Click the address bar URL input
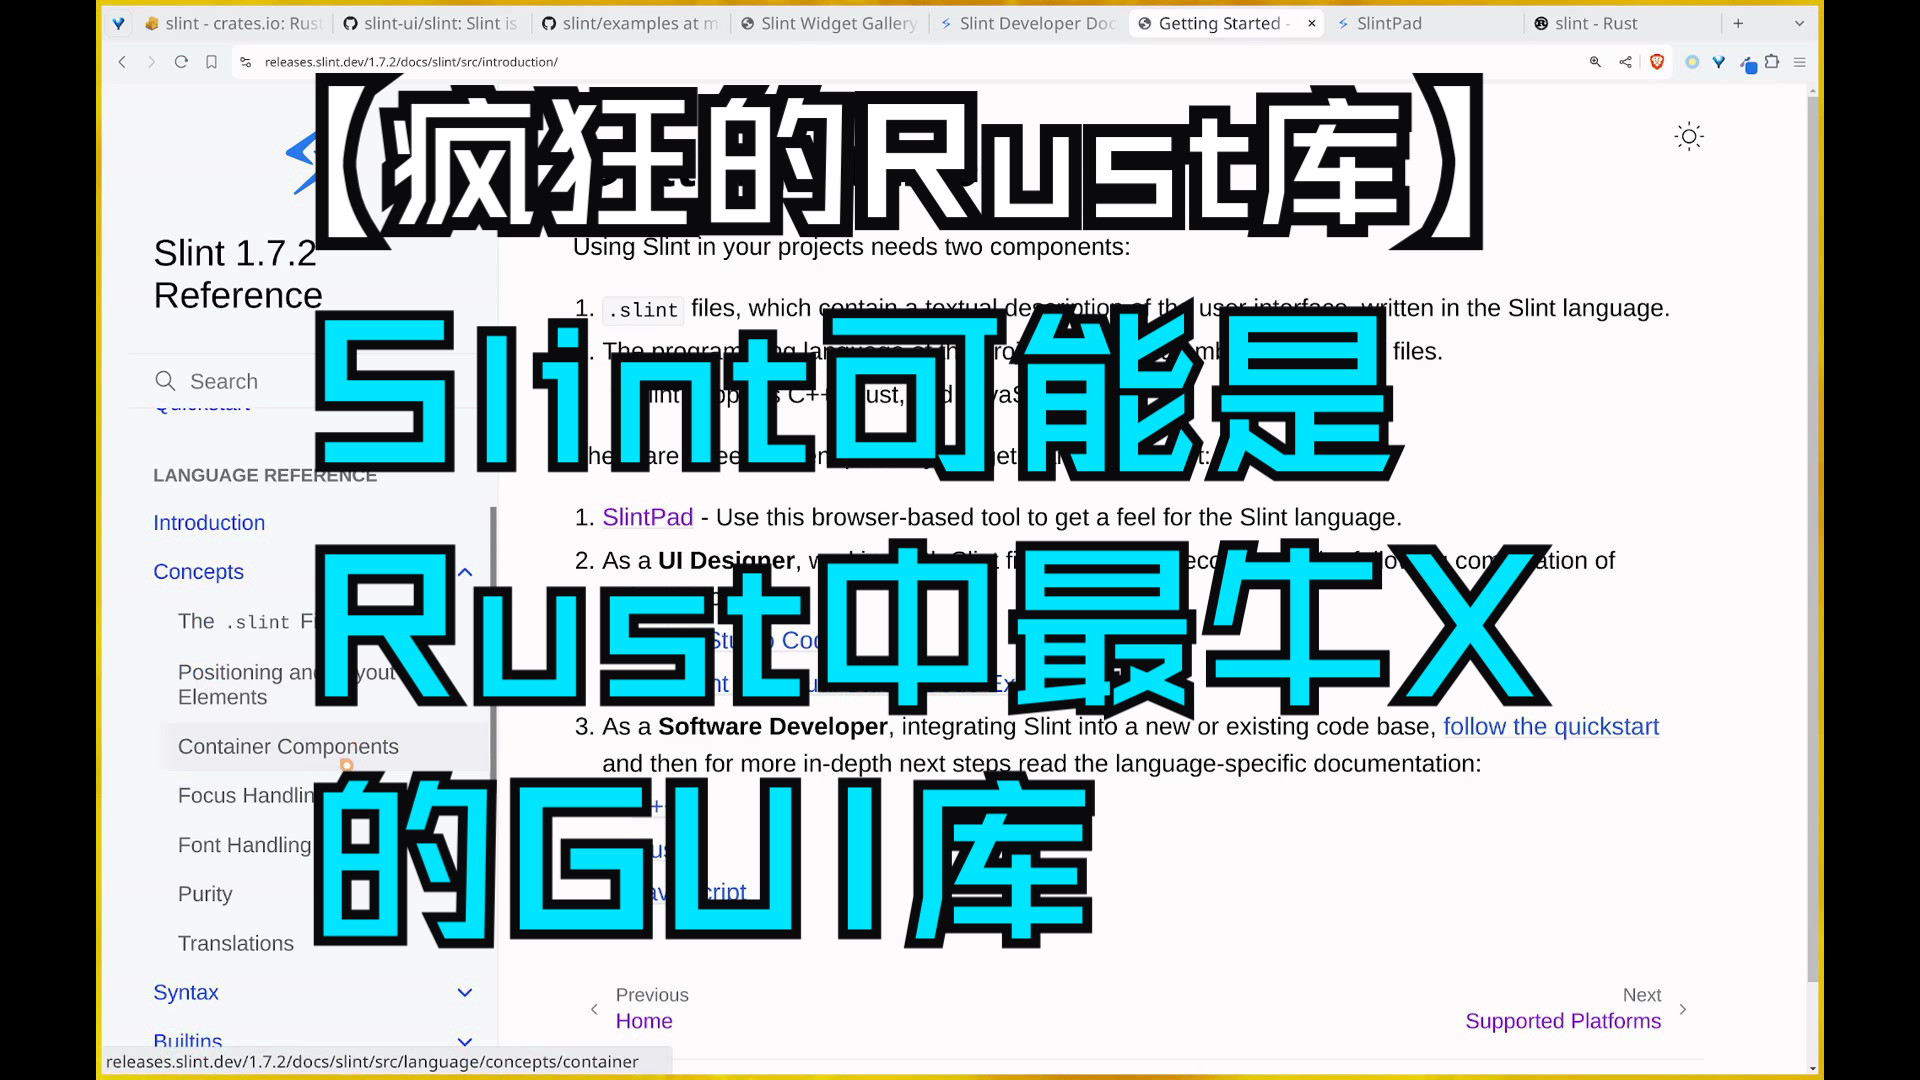 410,62
